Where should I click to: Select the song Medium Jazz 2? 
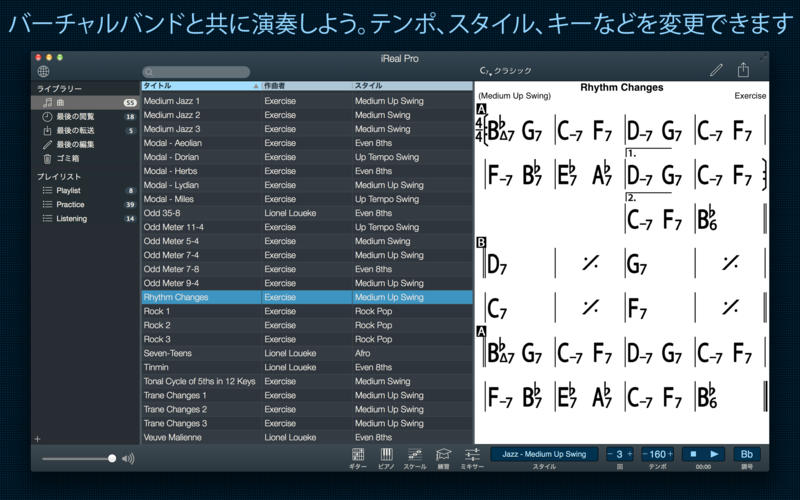307,115
